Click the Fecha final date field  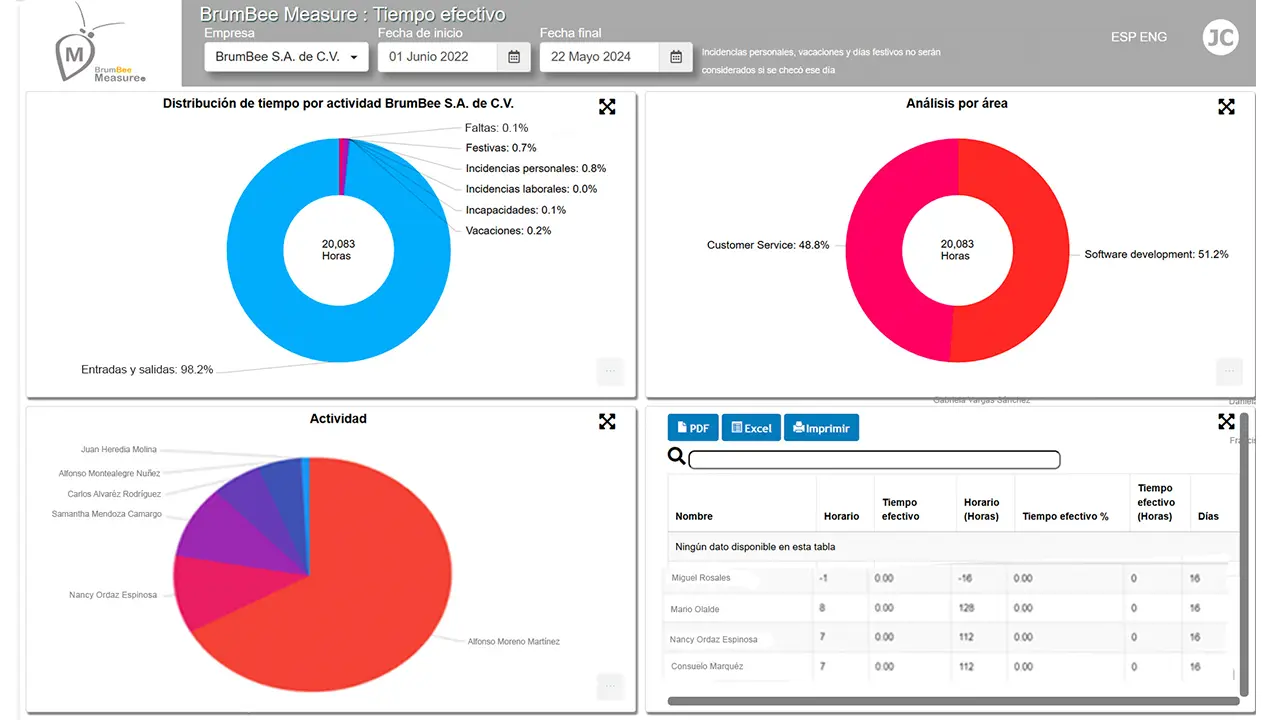(x=600, y=57)
